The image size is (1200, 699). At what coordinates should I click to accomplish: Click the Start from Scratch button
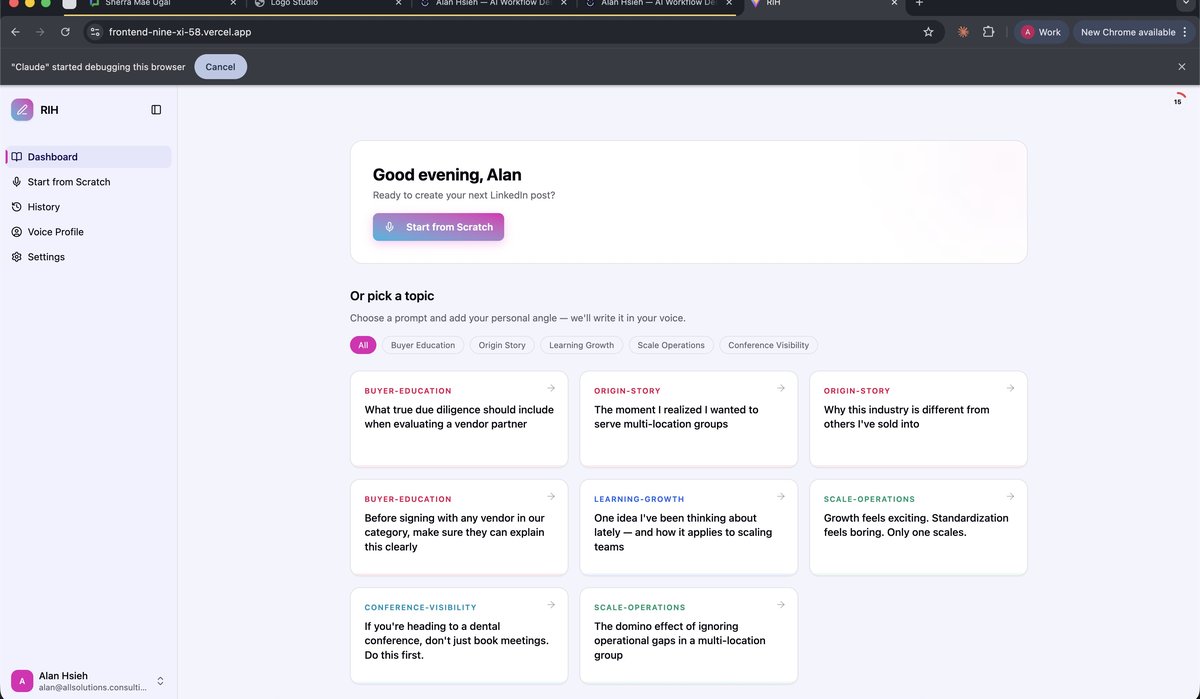438,227
